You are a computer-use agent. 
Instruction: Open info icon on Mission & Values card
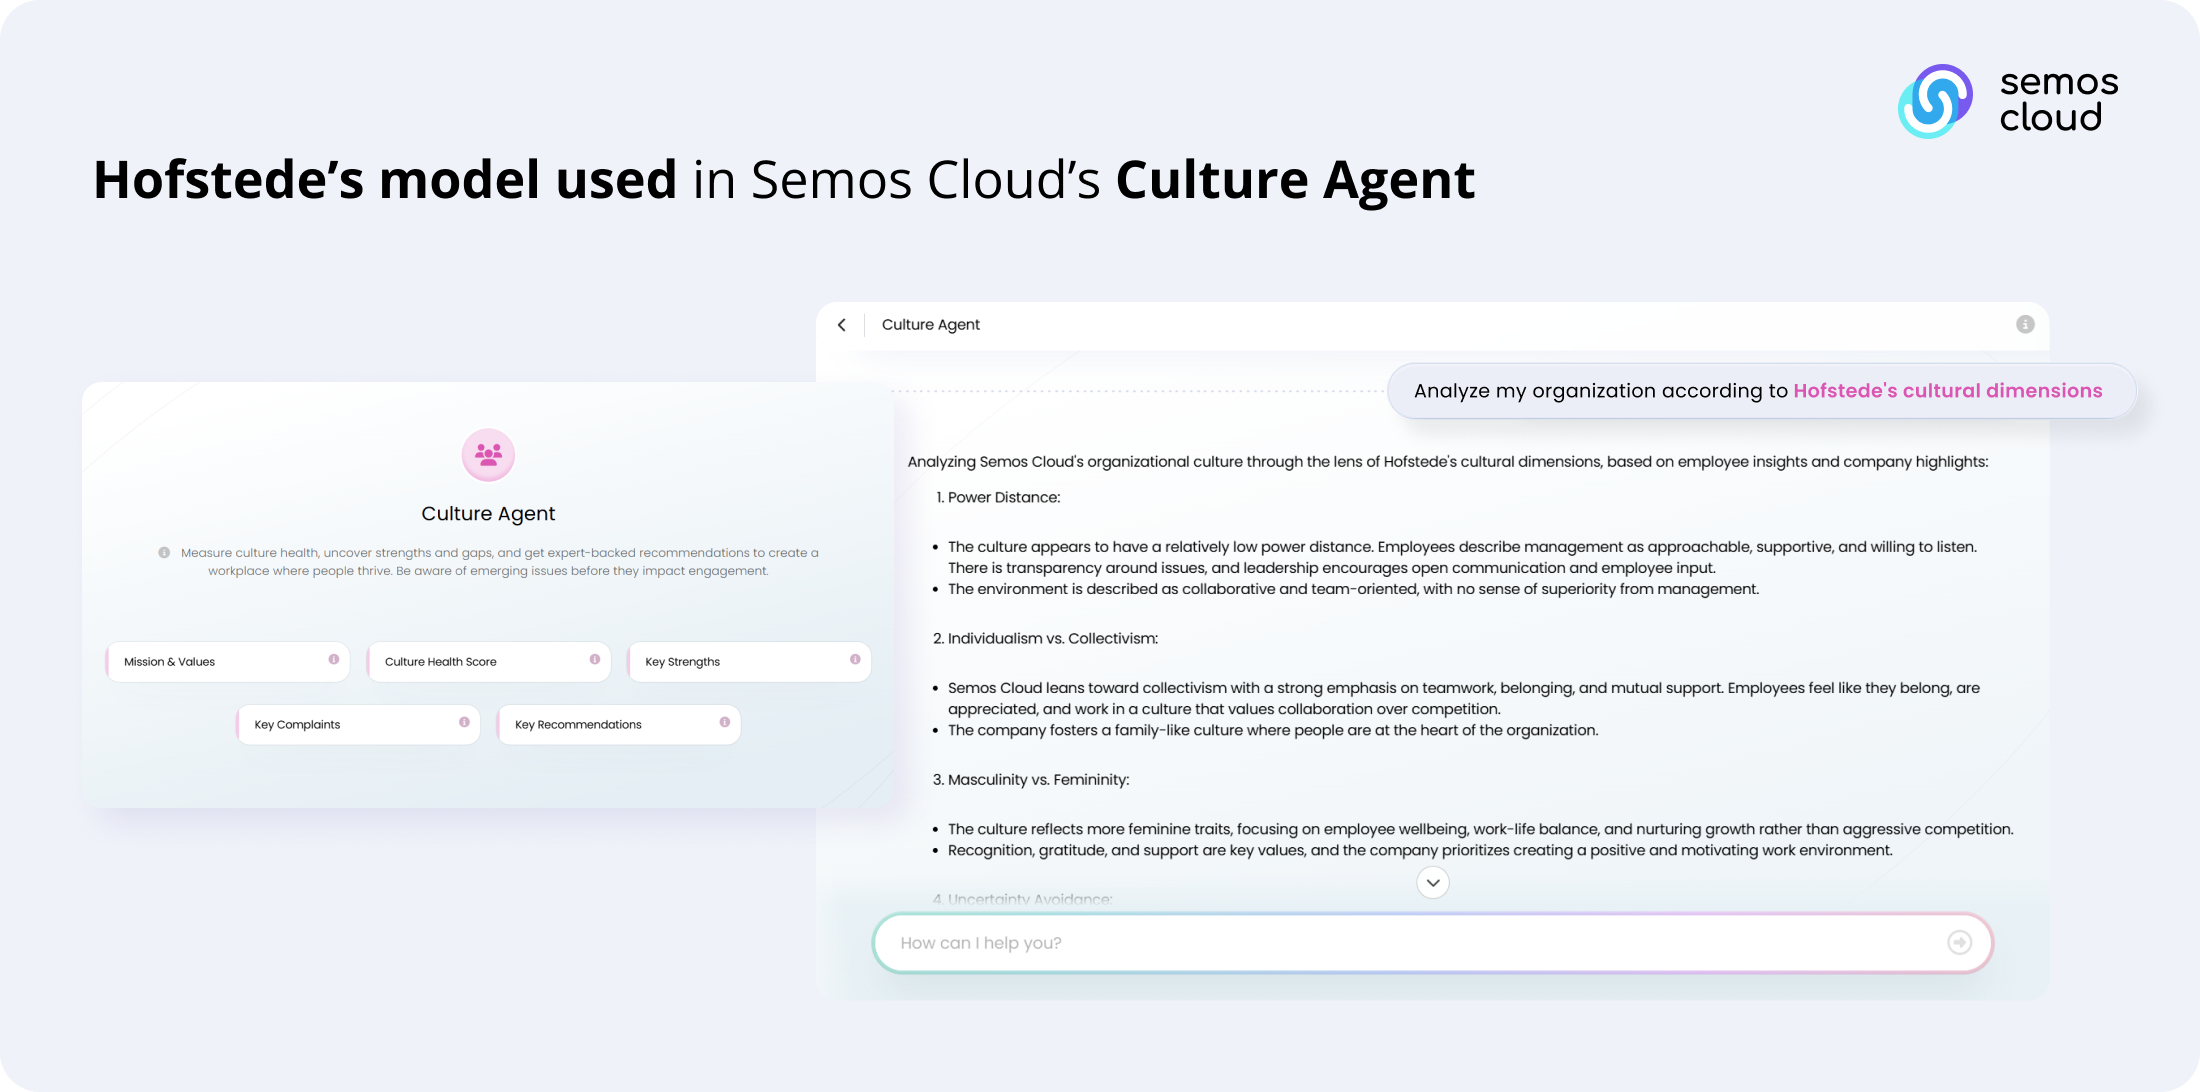point(334,660)
